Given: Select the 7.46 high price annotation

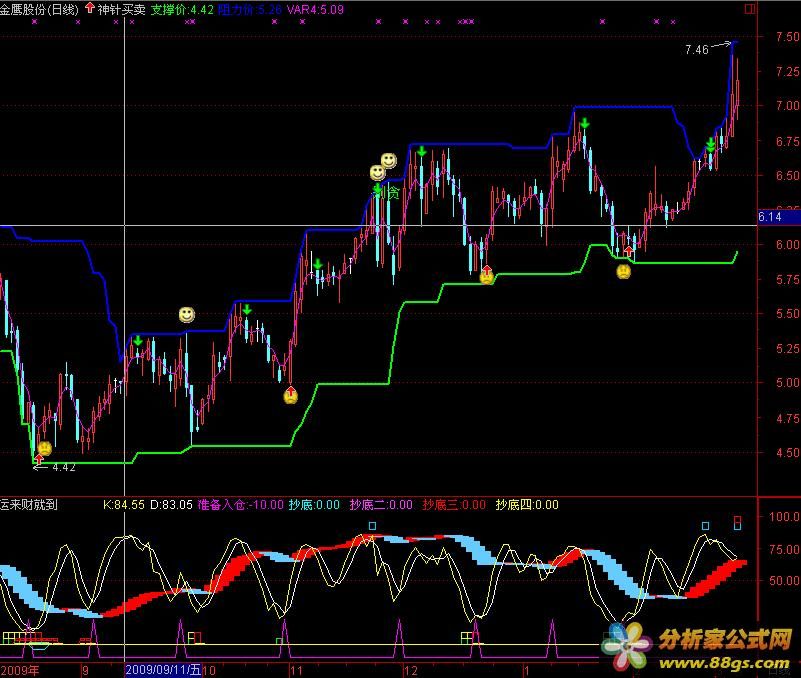Looking at the screenshot, I should tap(697, 50).
